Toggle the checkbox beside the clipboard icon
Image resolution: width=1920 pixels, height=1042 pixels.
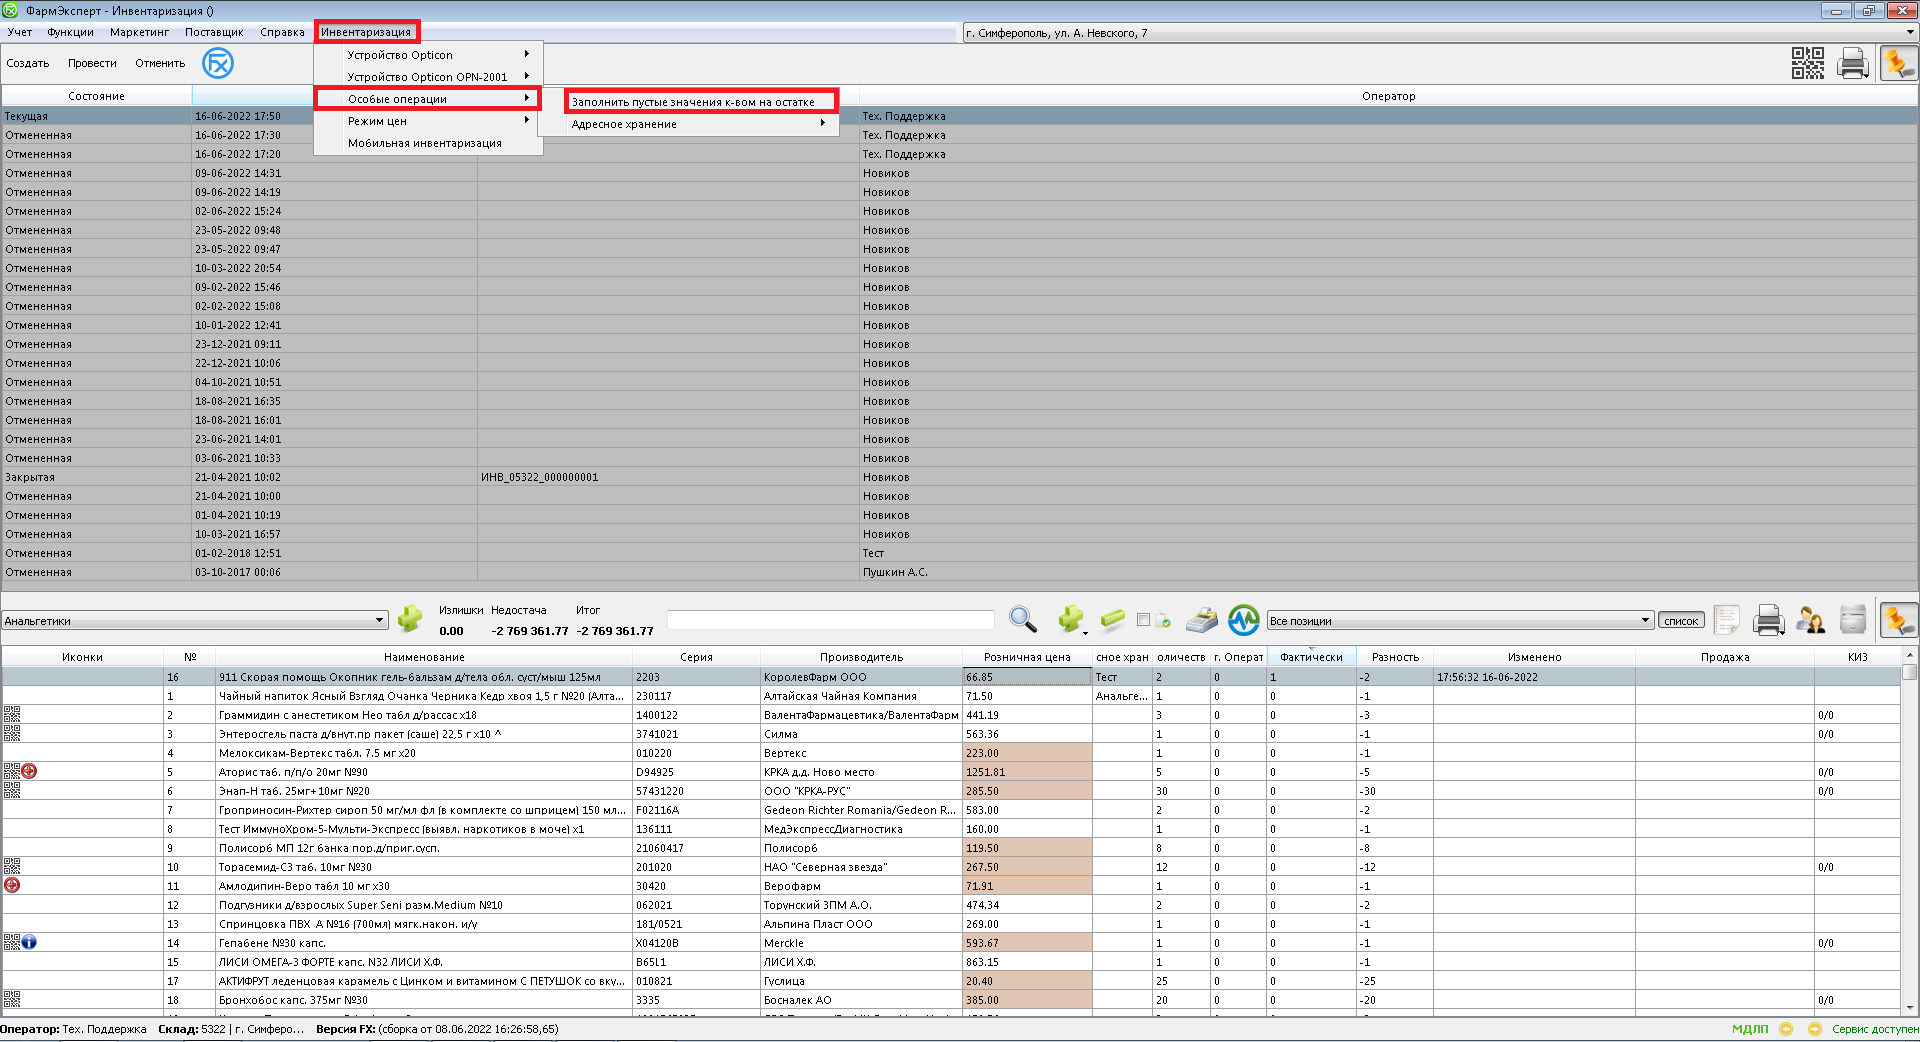[1143, 620]
